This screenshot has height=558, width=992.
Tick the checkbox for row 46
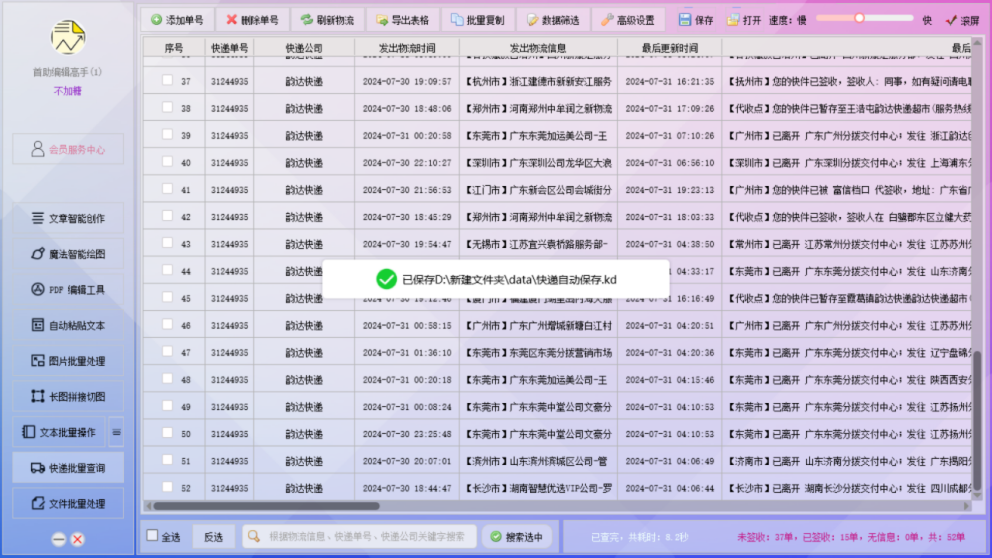click(167, 325)
